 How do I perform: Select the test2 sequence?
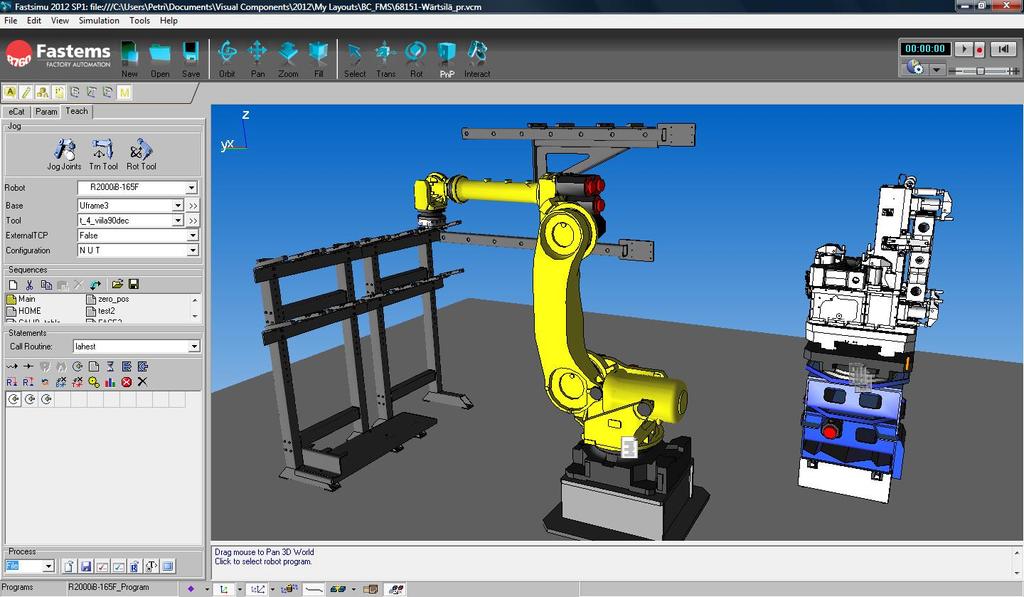tap(101, 311)
